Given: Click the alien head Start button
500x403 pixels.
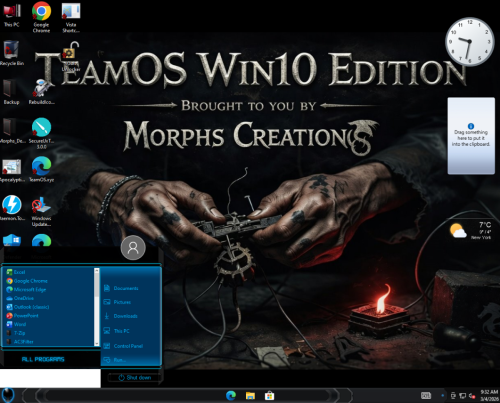Looking at the screenshot, I should click(x=8, y=395).
